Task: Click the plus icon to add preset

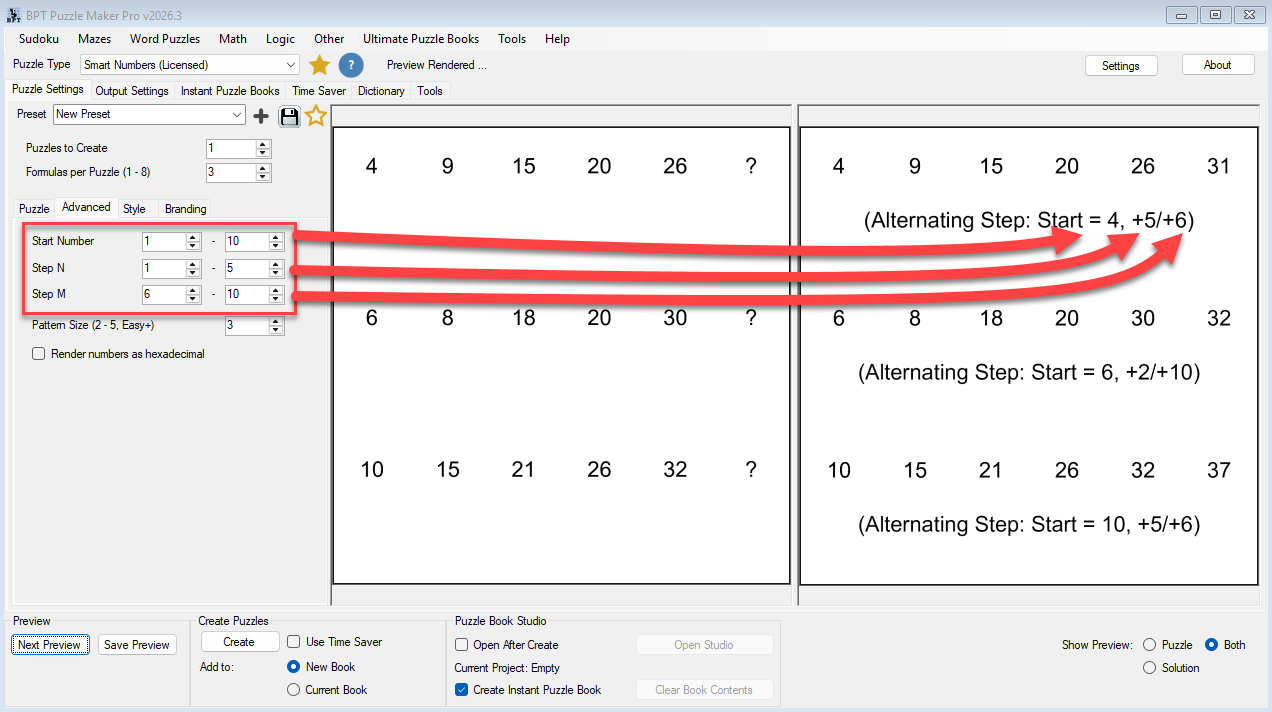Action: (x=261, y=116)
